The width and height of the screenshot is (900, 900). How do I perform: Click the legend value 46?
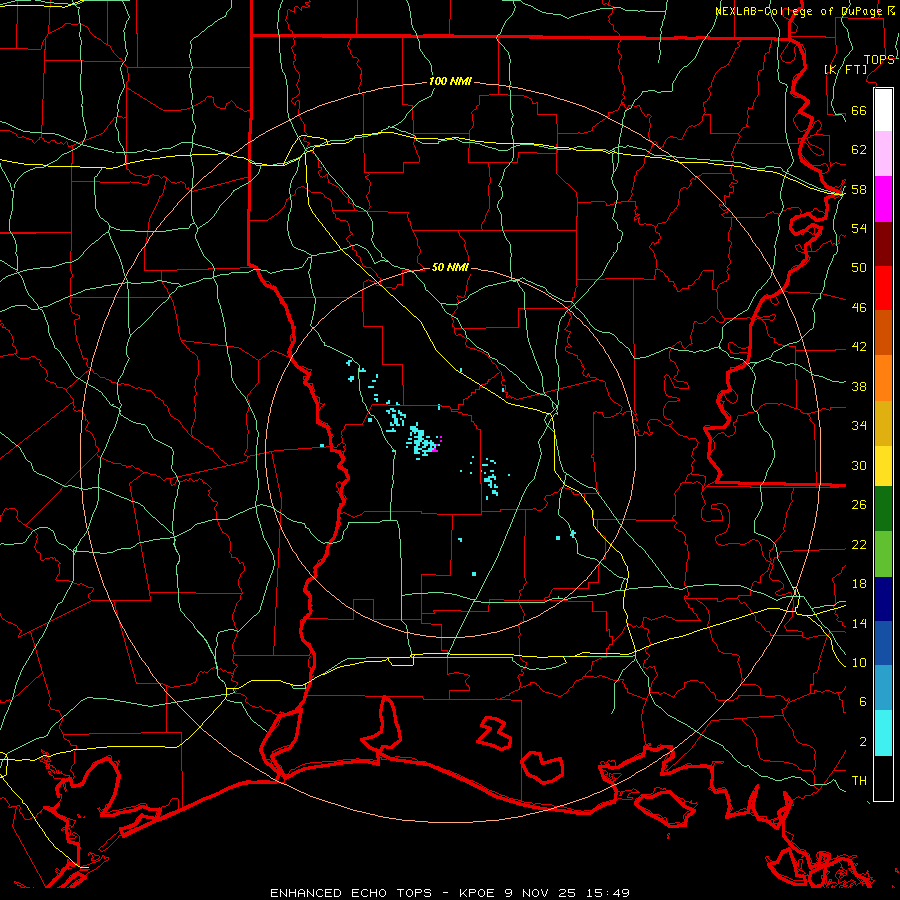point(859,307)
